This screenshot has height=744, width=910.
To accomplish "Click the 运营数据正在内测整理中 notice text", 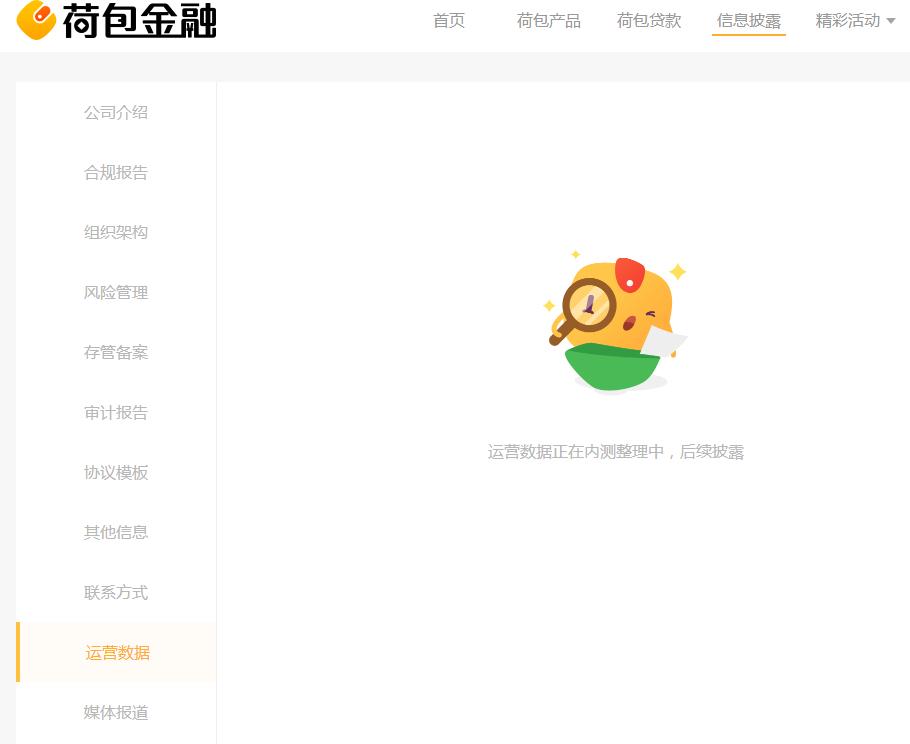I will [615, 452].
